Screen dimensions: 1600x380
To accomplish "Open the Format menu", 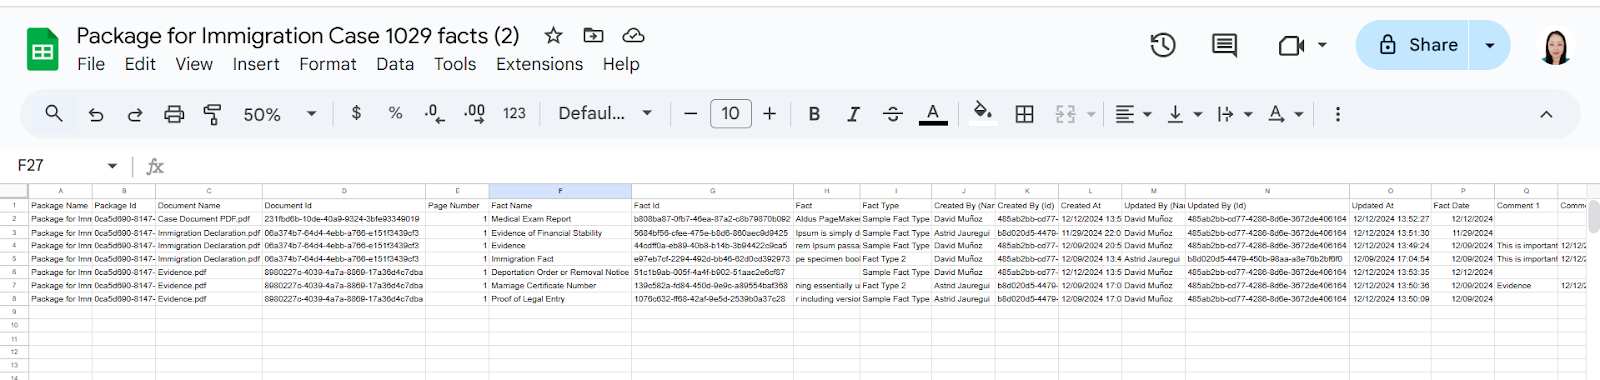I will pyautogui.click(x=328, y=64).
